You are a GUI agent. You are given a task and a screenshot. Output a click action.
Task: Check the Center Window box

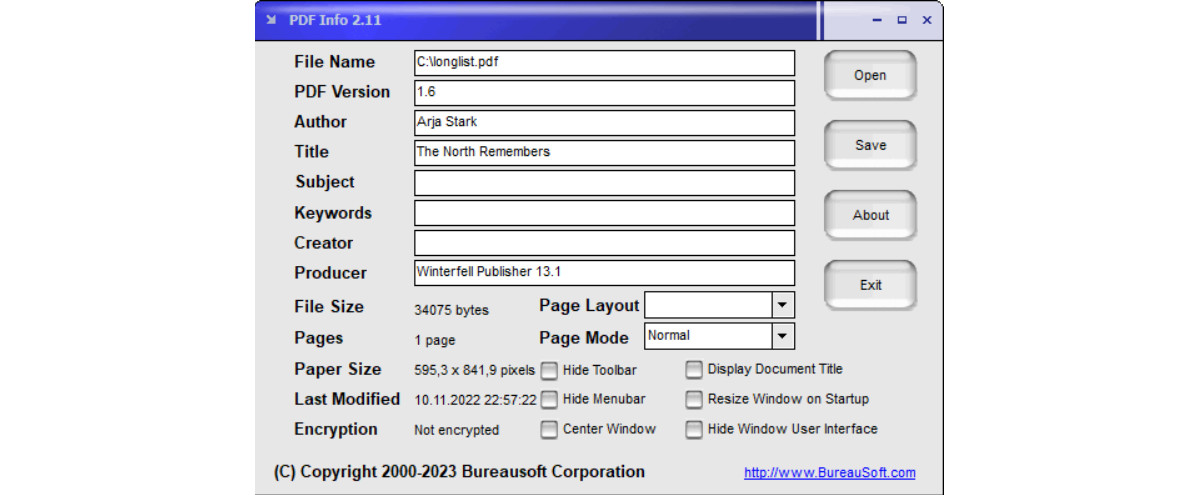(x=549, y=430)
